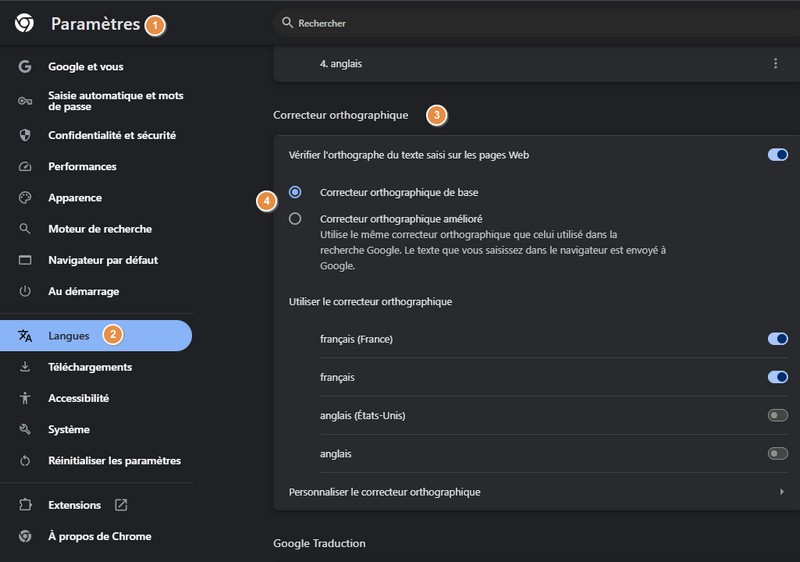
Task: Click the shield icon for Confidentialité
Action: (x=26, y=135)
